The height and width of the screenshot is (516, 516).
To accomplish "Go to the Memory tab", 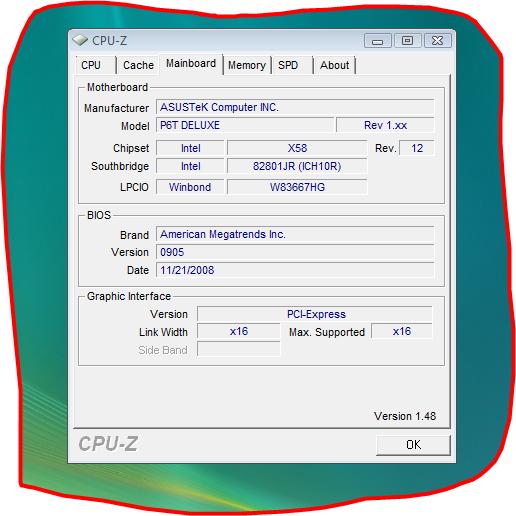I will pyautogui.click(x=247, y=65).
